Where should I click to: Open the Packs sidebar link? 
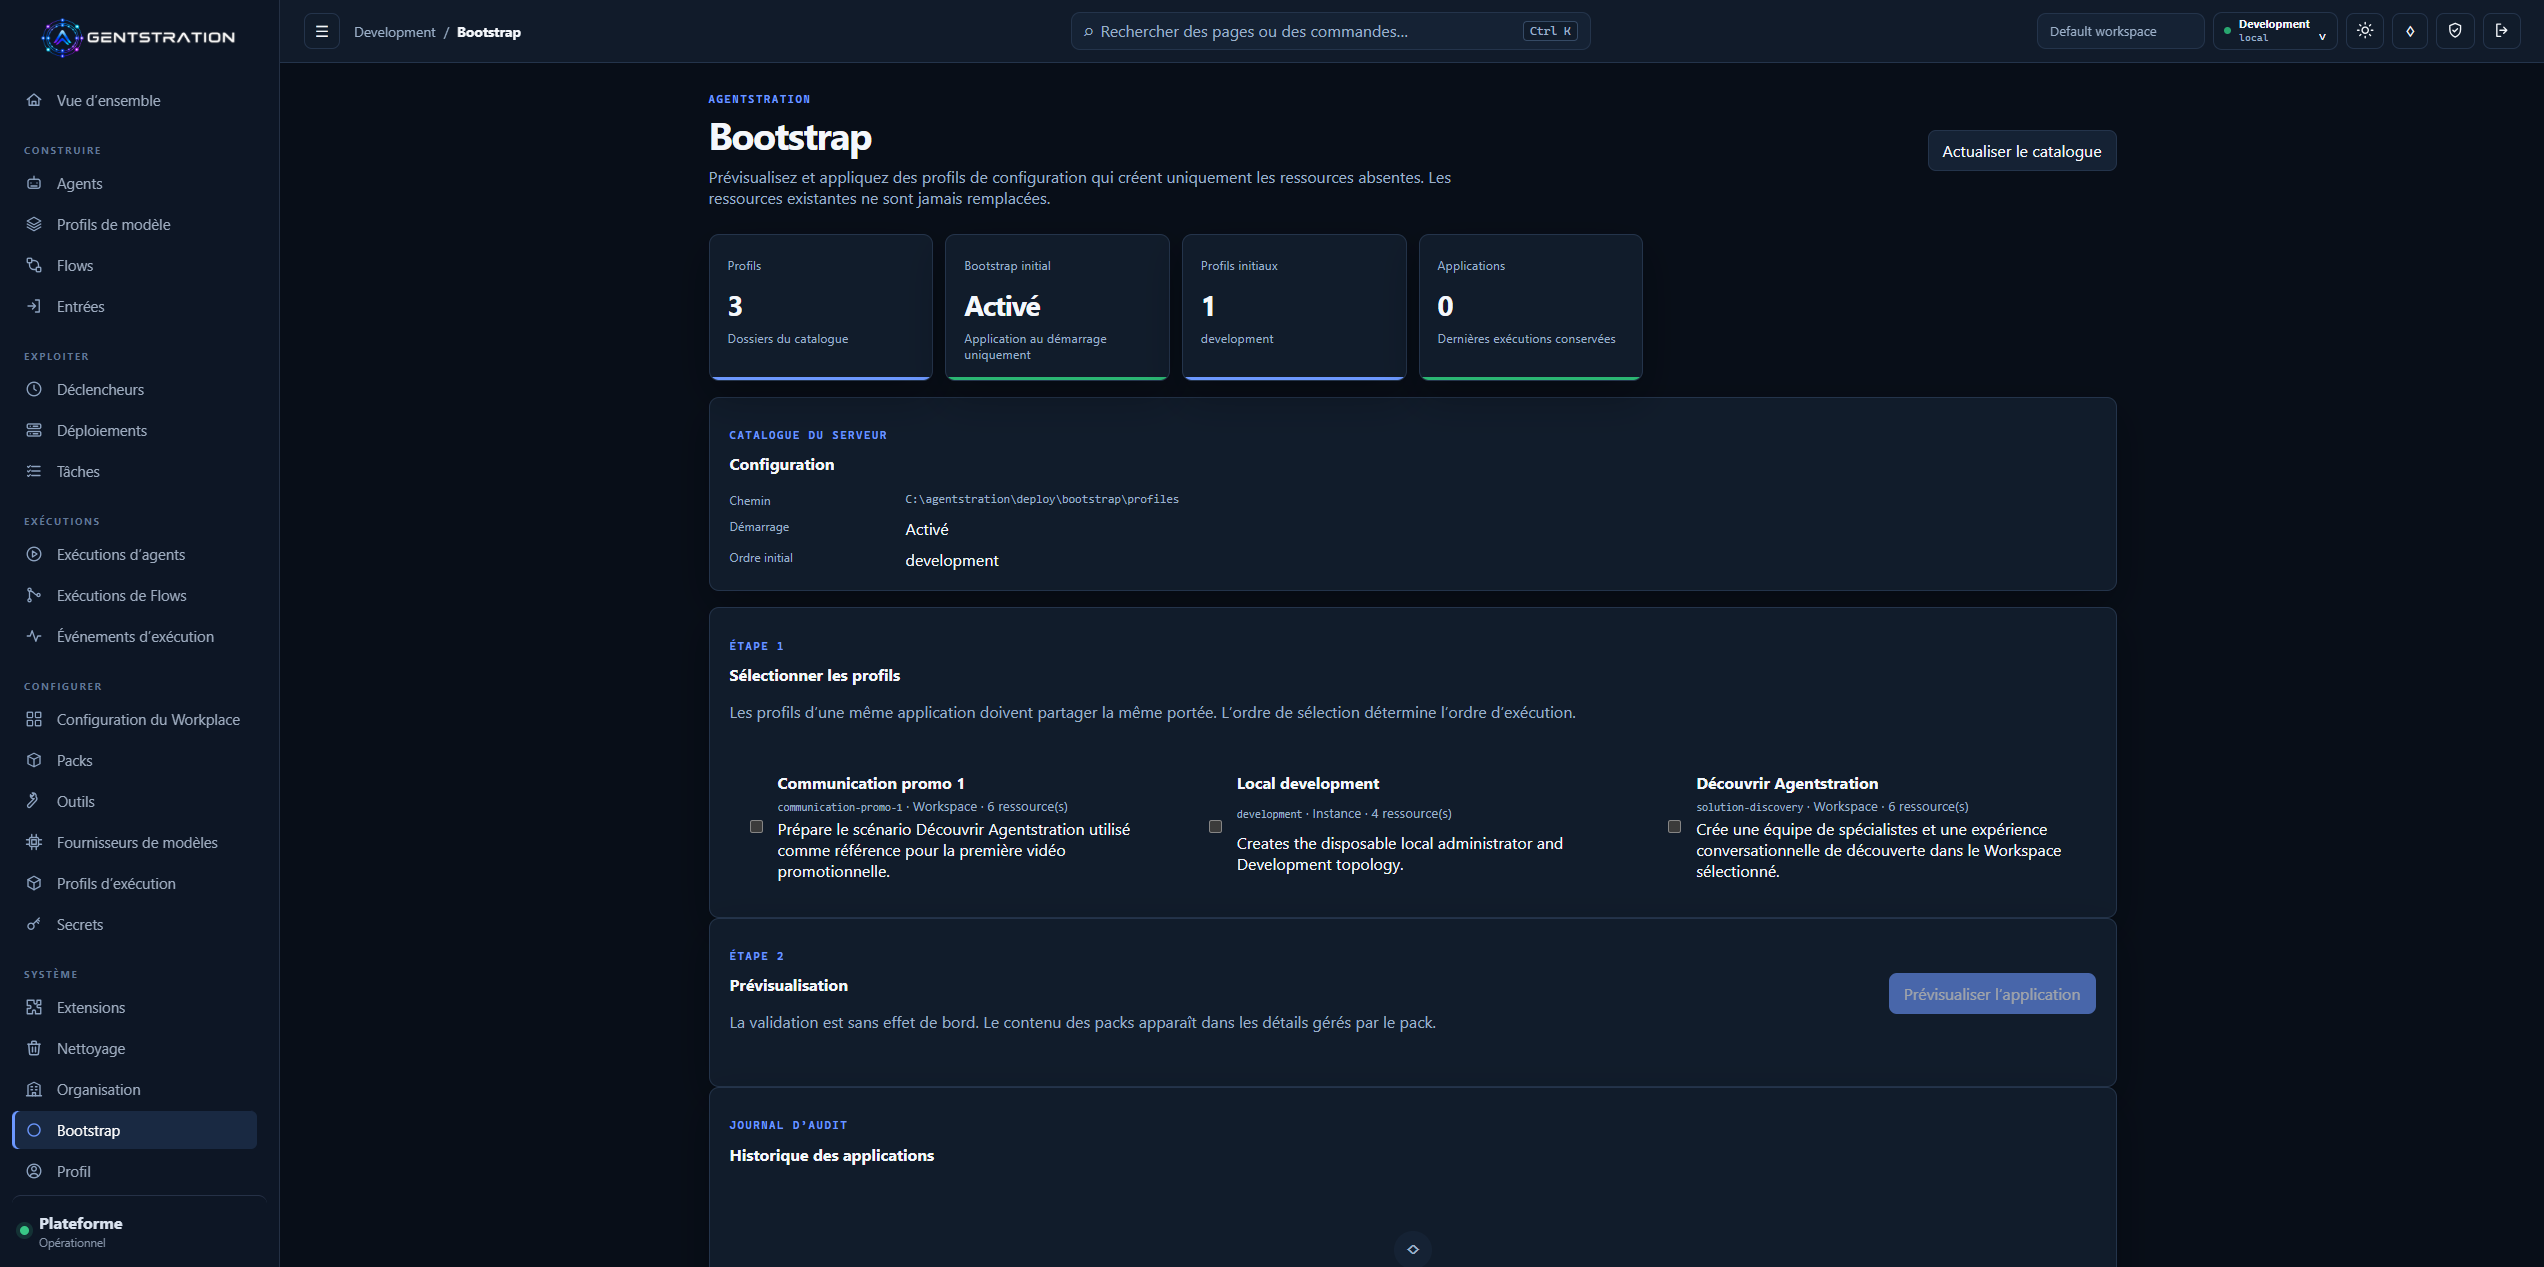coord(135,760)
